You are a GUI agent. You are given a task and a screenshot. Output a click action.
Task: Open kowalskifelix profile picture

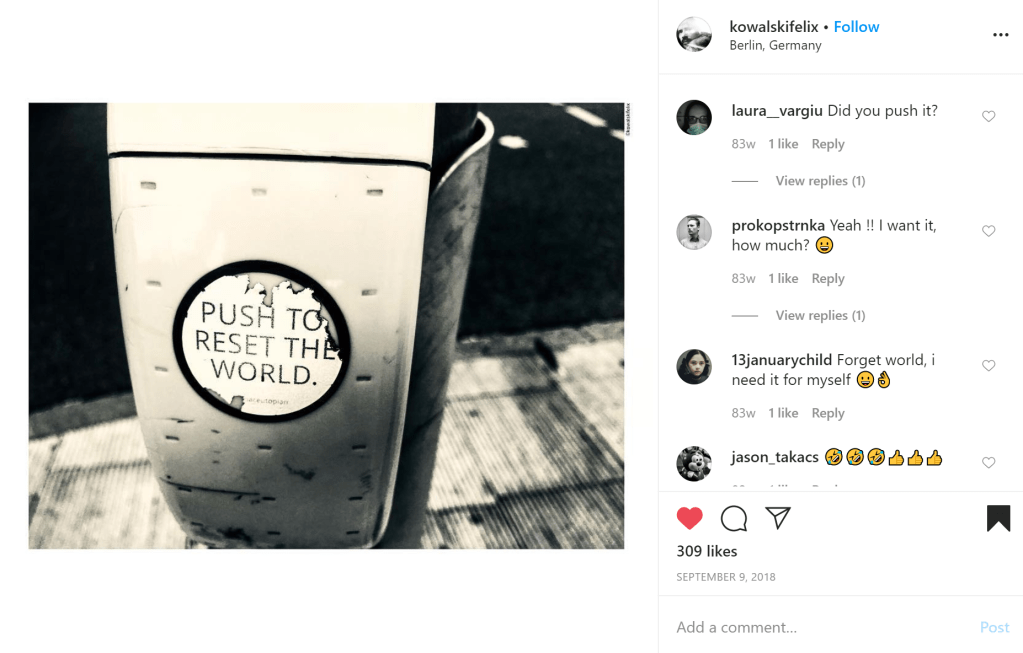(694, 35)
